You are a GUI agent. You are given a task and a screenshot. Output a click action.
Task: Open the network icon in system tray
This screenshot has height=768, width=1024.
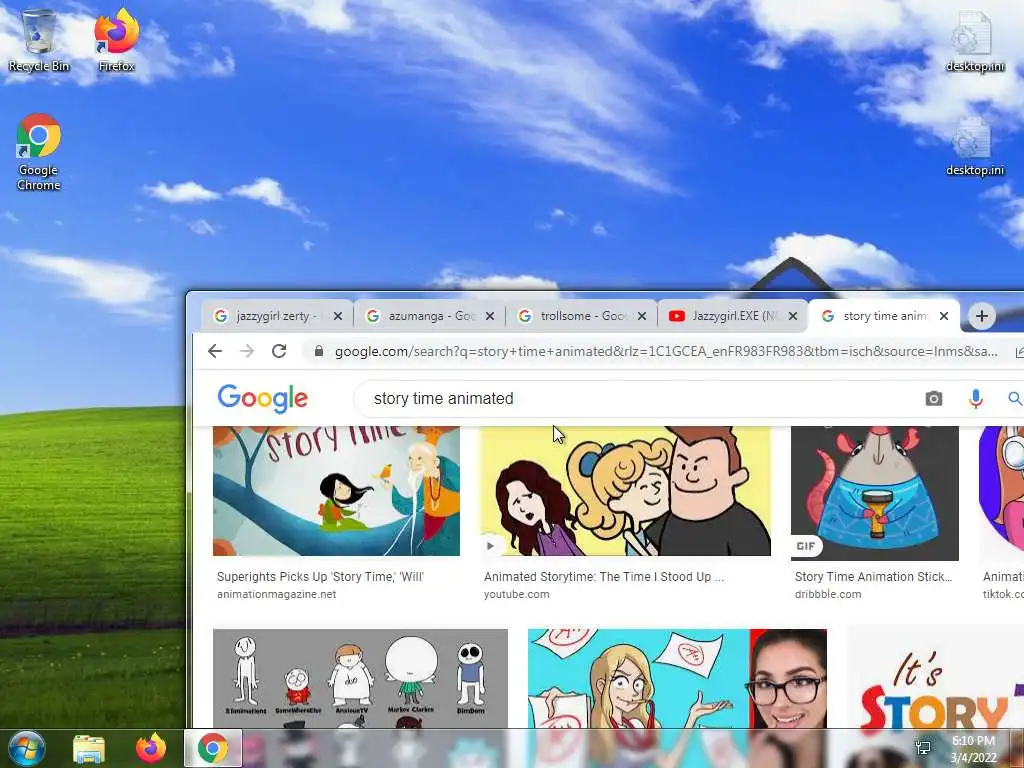click(x=923, y=748)
